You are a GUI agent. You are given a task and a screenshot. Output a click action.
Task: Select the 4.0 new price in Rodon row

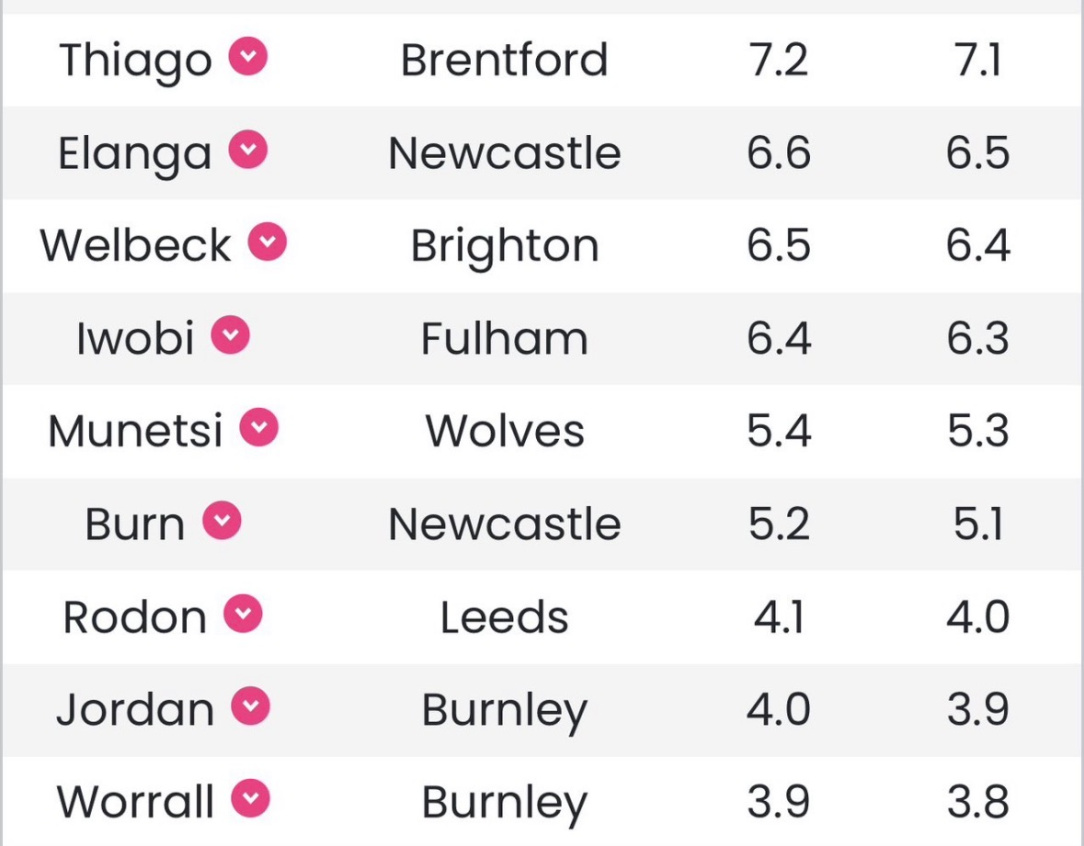[x=977, y=617]
